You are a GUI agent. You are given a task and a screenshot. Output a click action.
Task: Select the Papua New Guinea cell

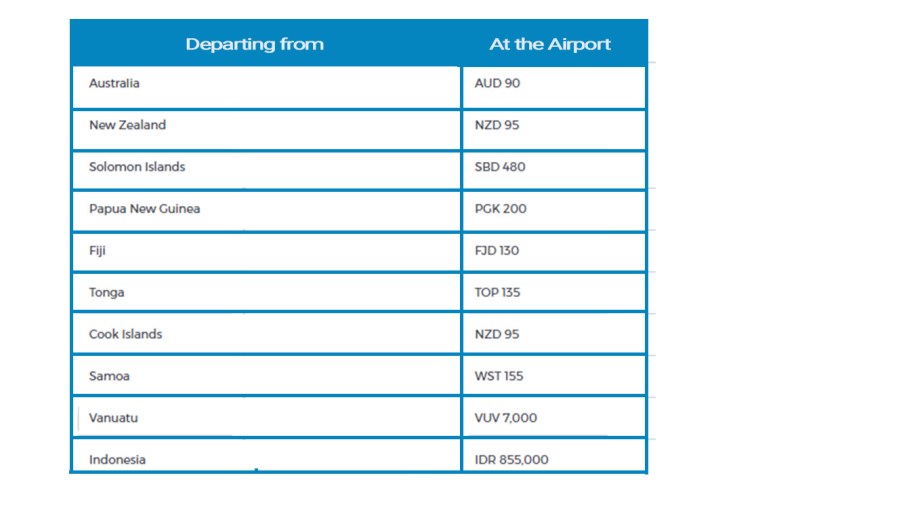(266, 212)
